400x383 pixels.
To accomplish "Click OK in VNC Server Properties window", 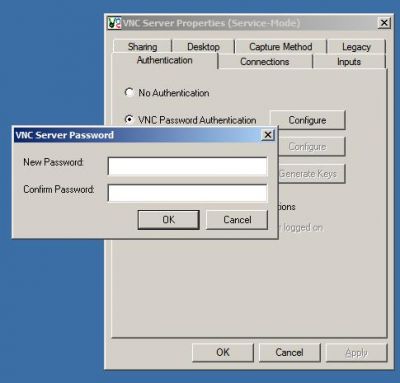I will tap(223, 352).
